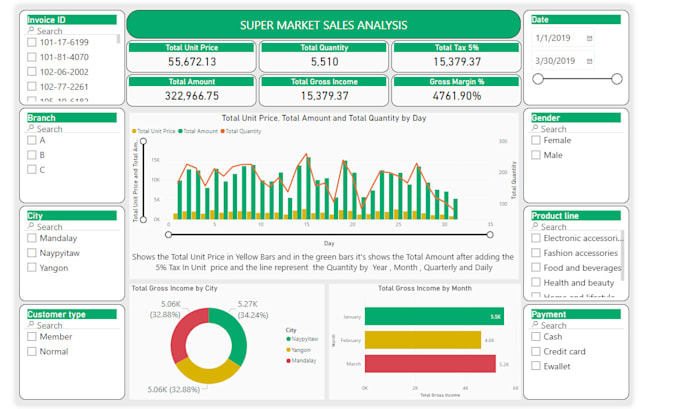Filter payments by Credit card
The width and height of the screenshot is (680, 409).
[536, 351]
